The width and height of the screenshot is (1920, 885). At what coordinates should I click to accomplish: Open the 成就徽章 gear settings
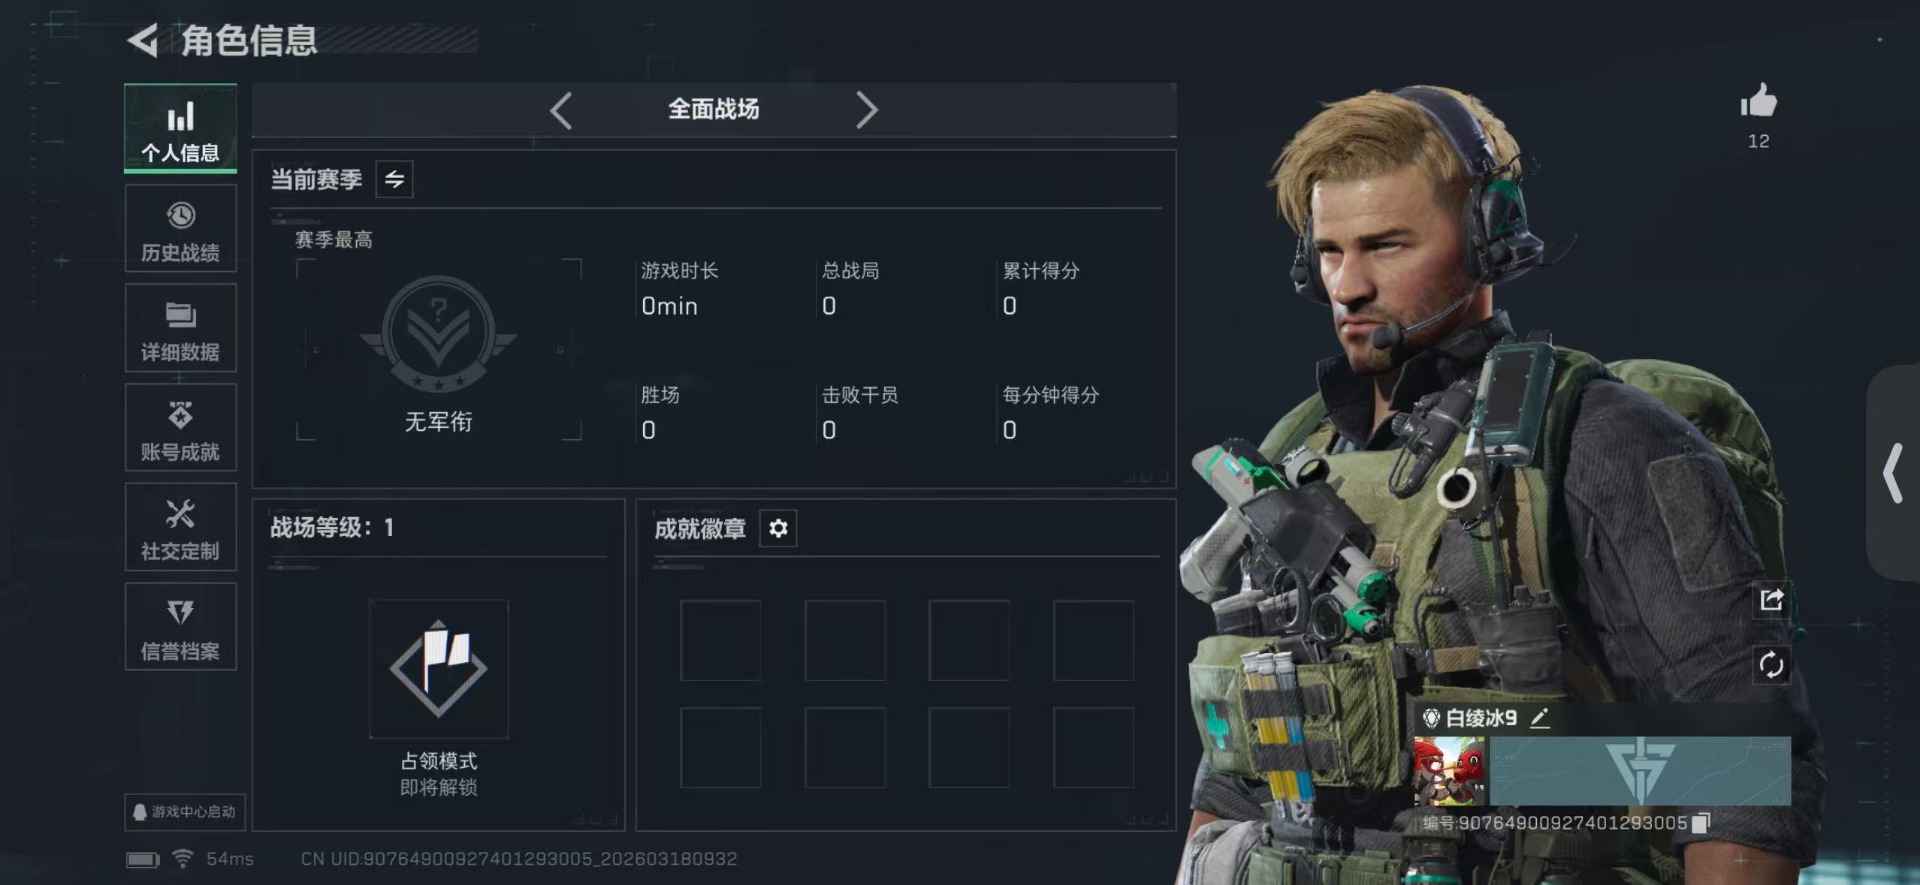point(778,528)
